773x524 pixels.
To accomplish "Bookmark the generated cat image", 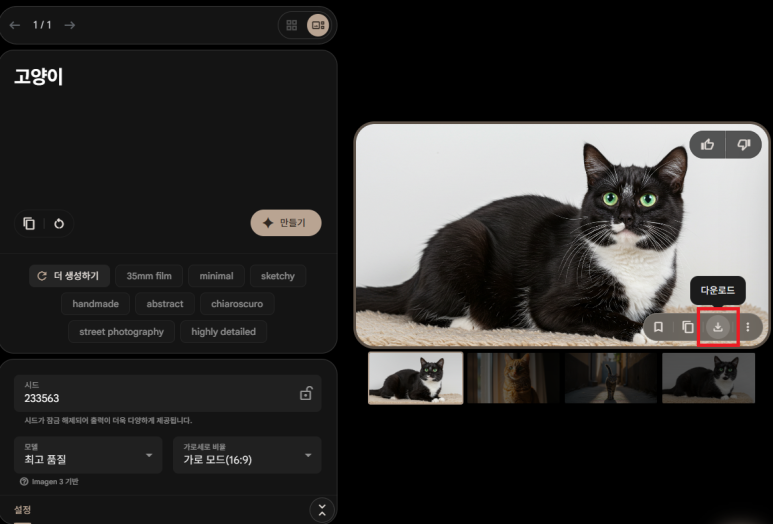I will click(658, 327).
